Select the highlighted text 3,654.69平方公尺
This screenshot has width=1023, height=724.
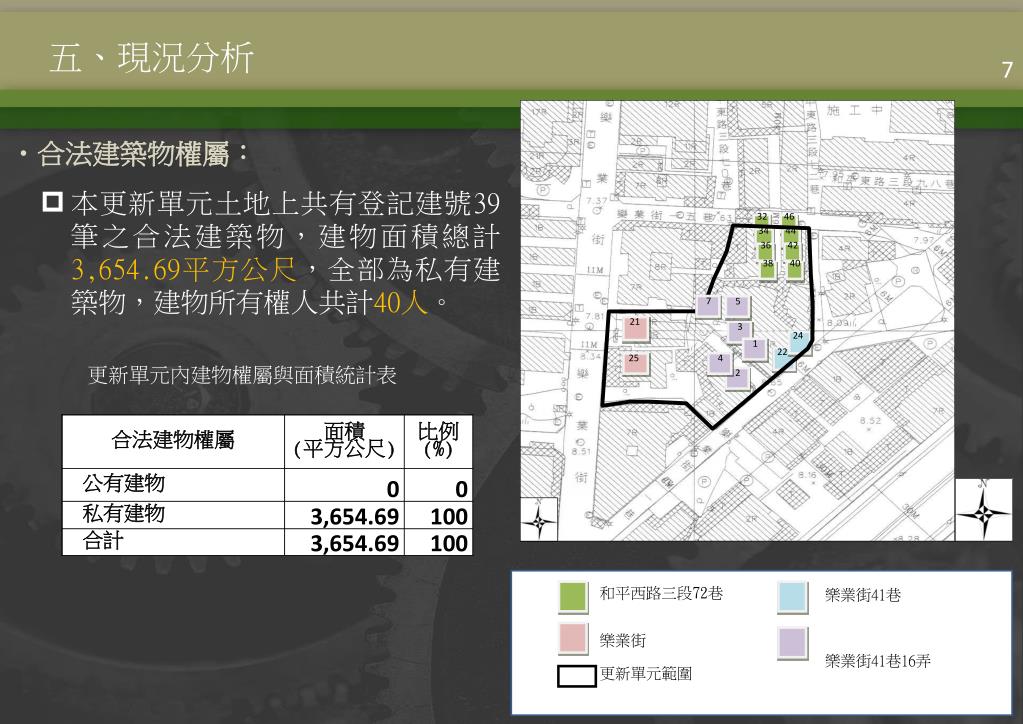point(185,269)
